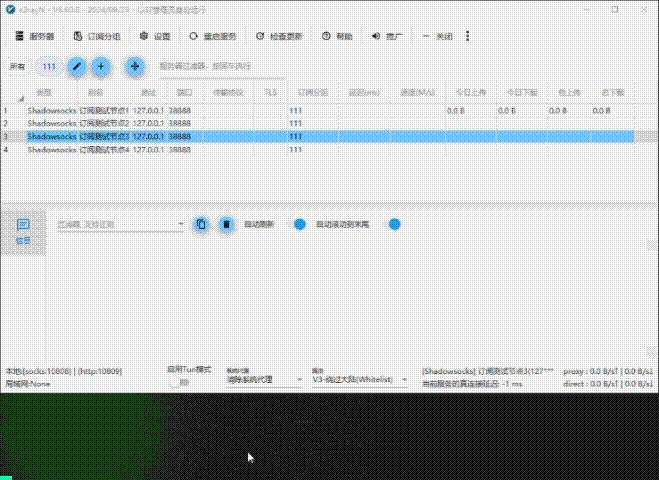Open the Settings (设置) menu

point(155,37)
